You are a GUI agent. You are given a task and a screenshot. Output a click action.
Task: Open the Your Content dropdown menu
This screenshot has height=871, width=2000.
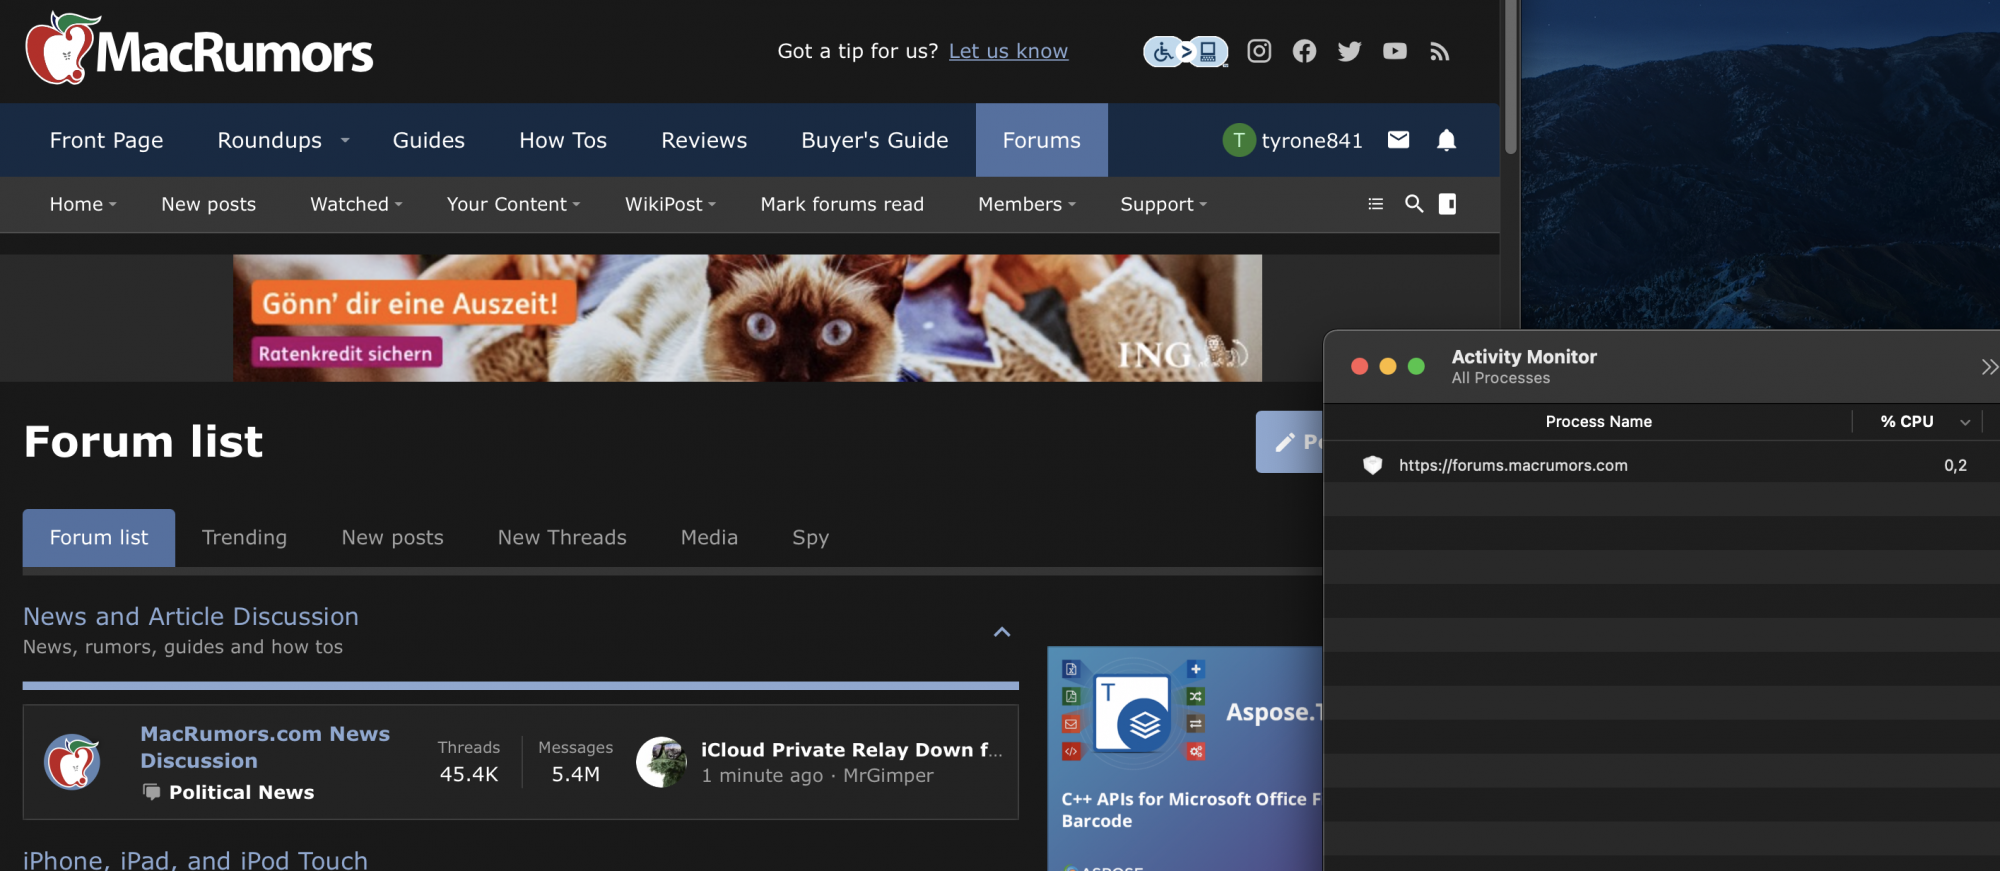tap(513, 204)
